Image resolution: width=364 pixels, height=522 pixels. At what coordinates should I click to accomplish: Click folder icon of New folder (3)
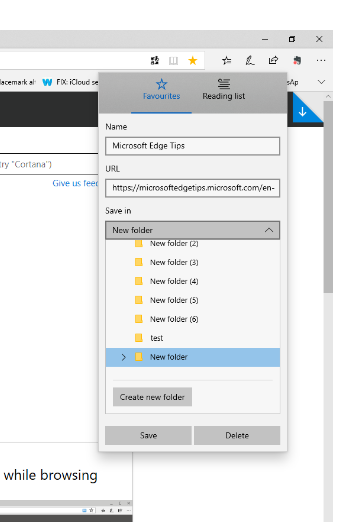click(139, 262)
